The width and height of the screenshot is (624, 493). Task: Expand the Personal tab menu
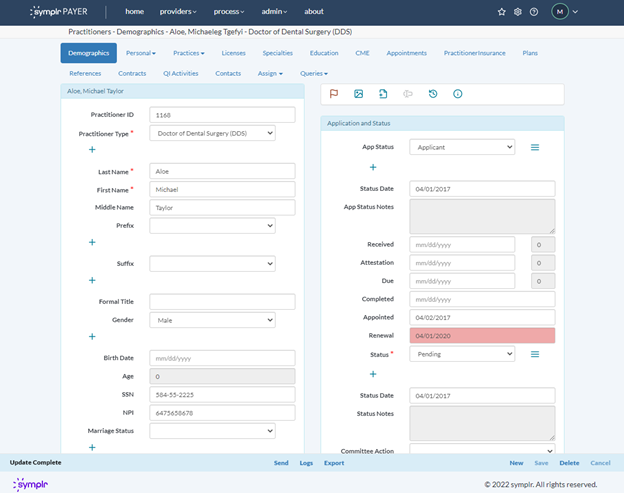tap(141, 53)
